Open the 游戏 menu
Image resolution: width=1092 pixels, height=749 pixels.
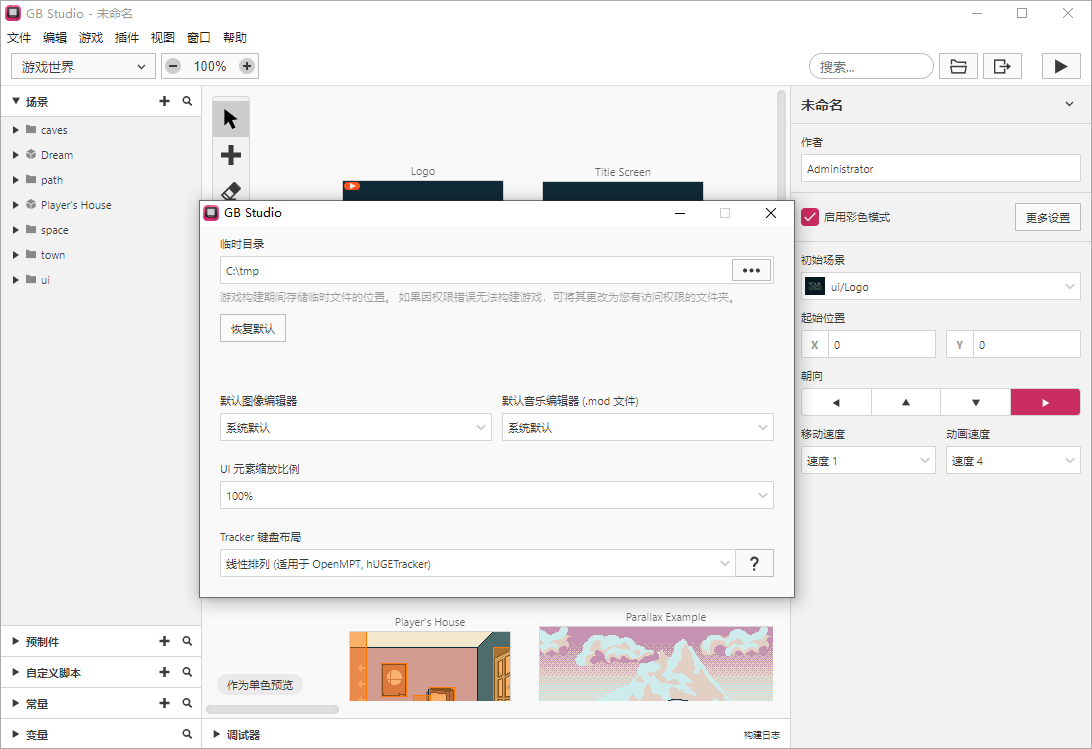pos(91,38)
